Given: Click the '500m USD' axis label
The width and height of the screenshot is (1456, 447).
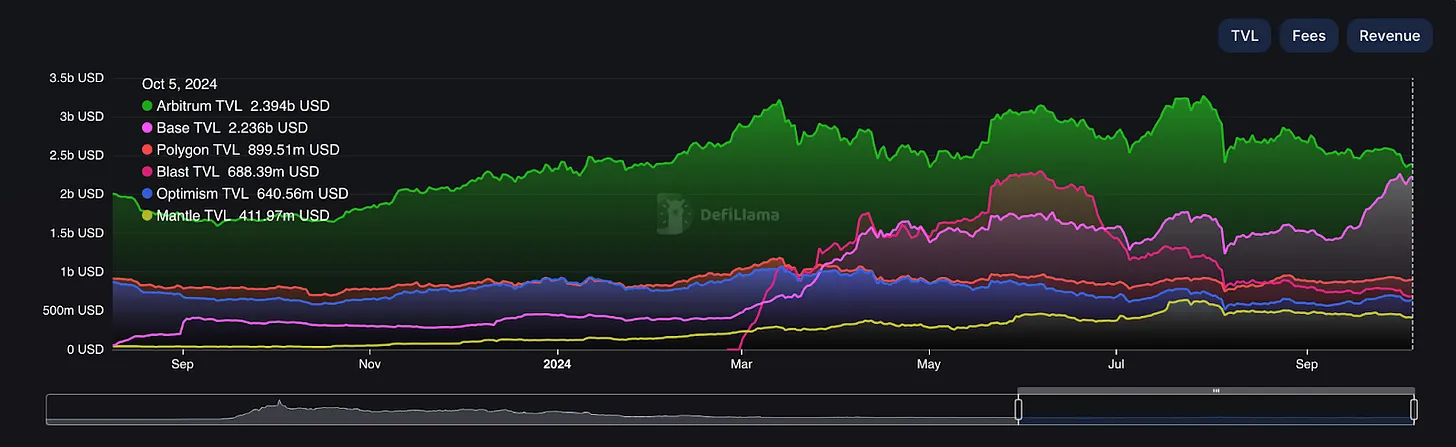Looking at the screenshot, I should coord(73,311).
